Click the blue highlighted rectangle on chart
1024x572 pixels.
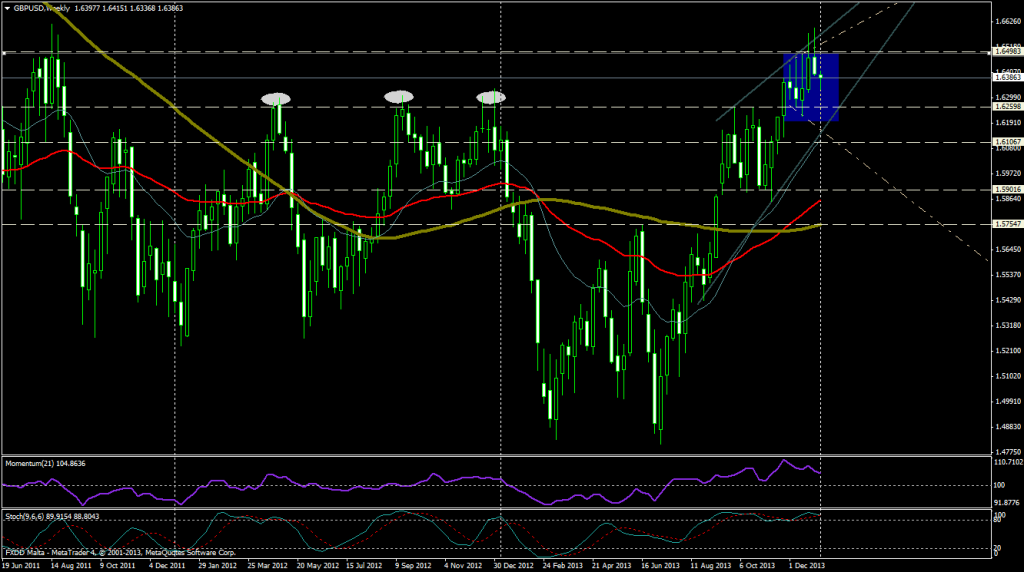810,88
